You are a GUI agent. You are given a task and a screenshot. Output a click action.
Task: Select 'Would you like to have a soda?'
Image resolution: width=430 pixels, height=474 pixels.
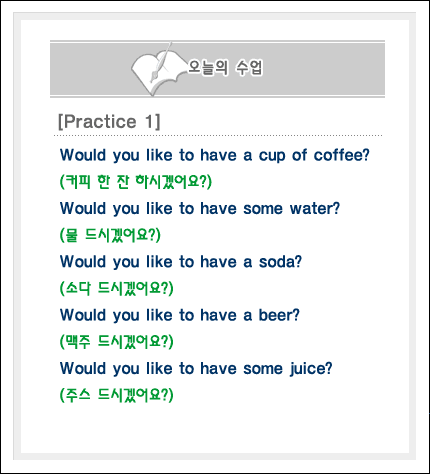click(181, 262)
